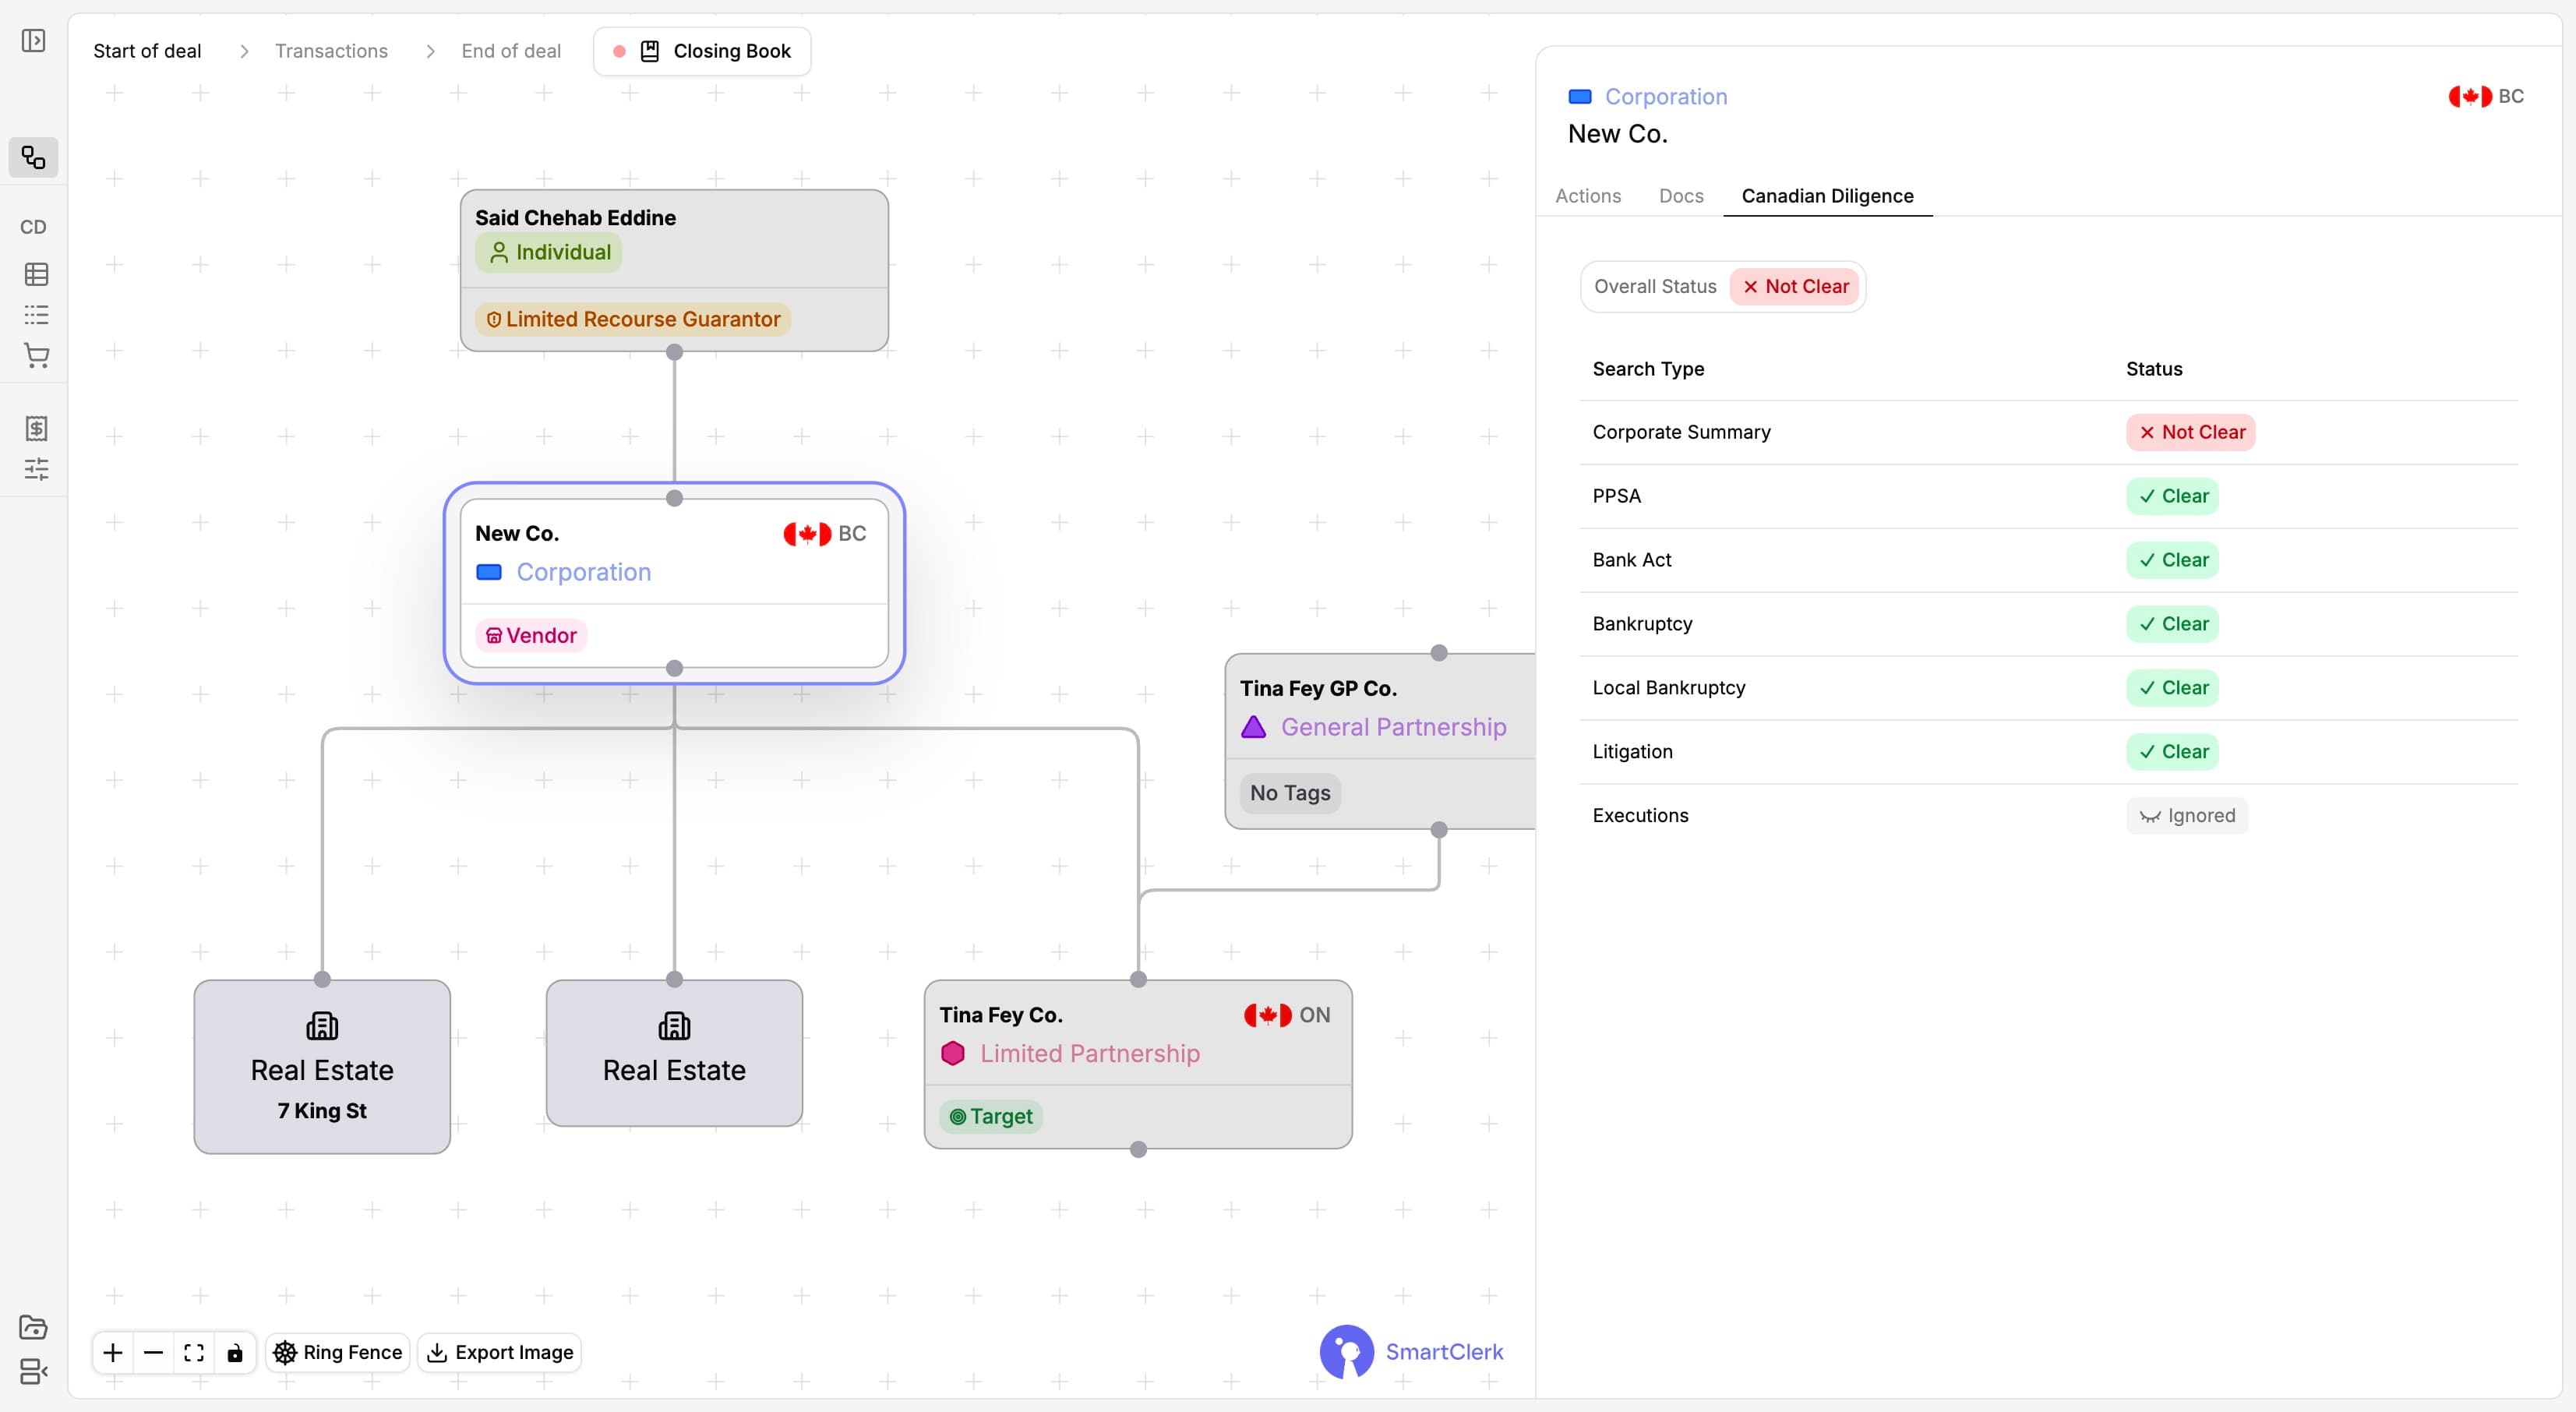This screenshot has width=2576, height=1412.
Task: Select the checklist icon in the sidebar
Action: (35, 315)
